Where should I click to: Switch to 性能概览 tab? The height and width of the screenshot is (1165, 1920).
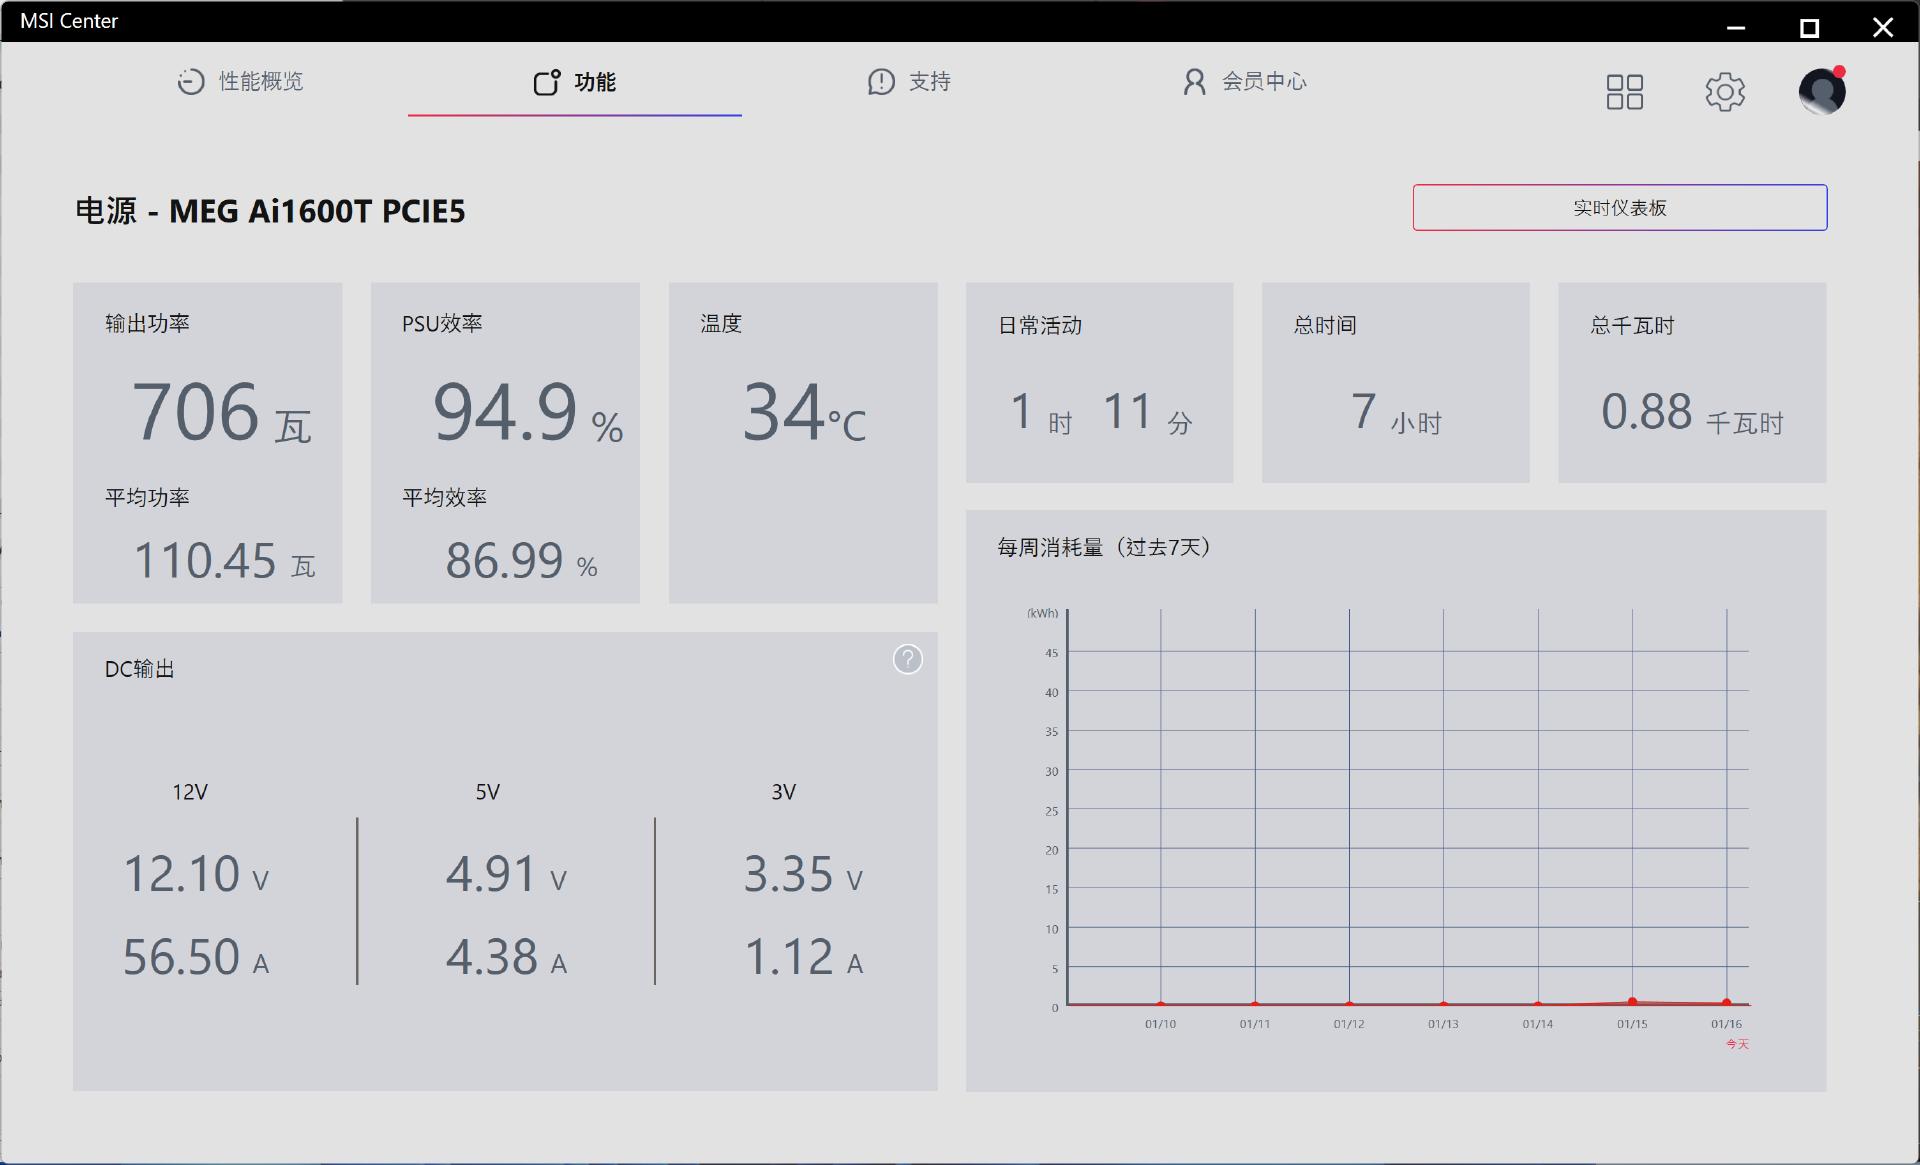pyautogui.click(x=261, y=82)
